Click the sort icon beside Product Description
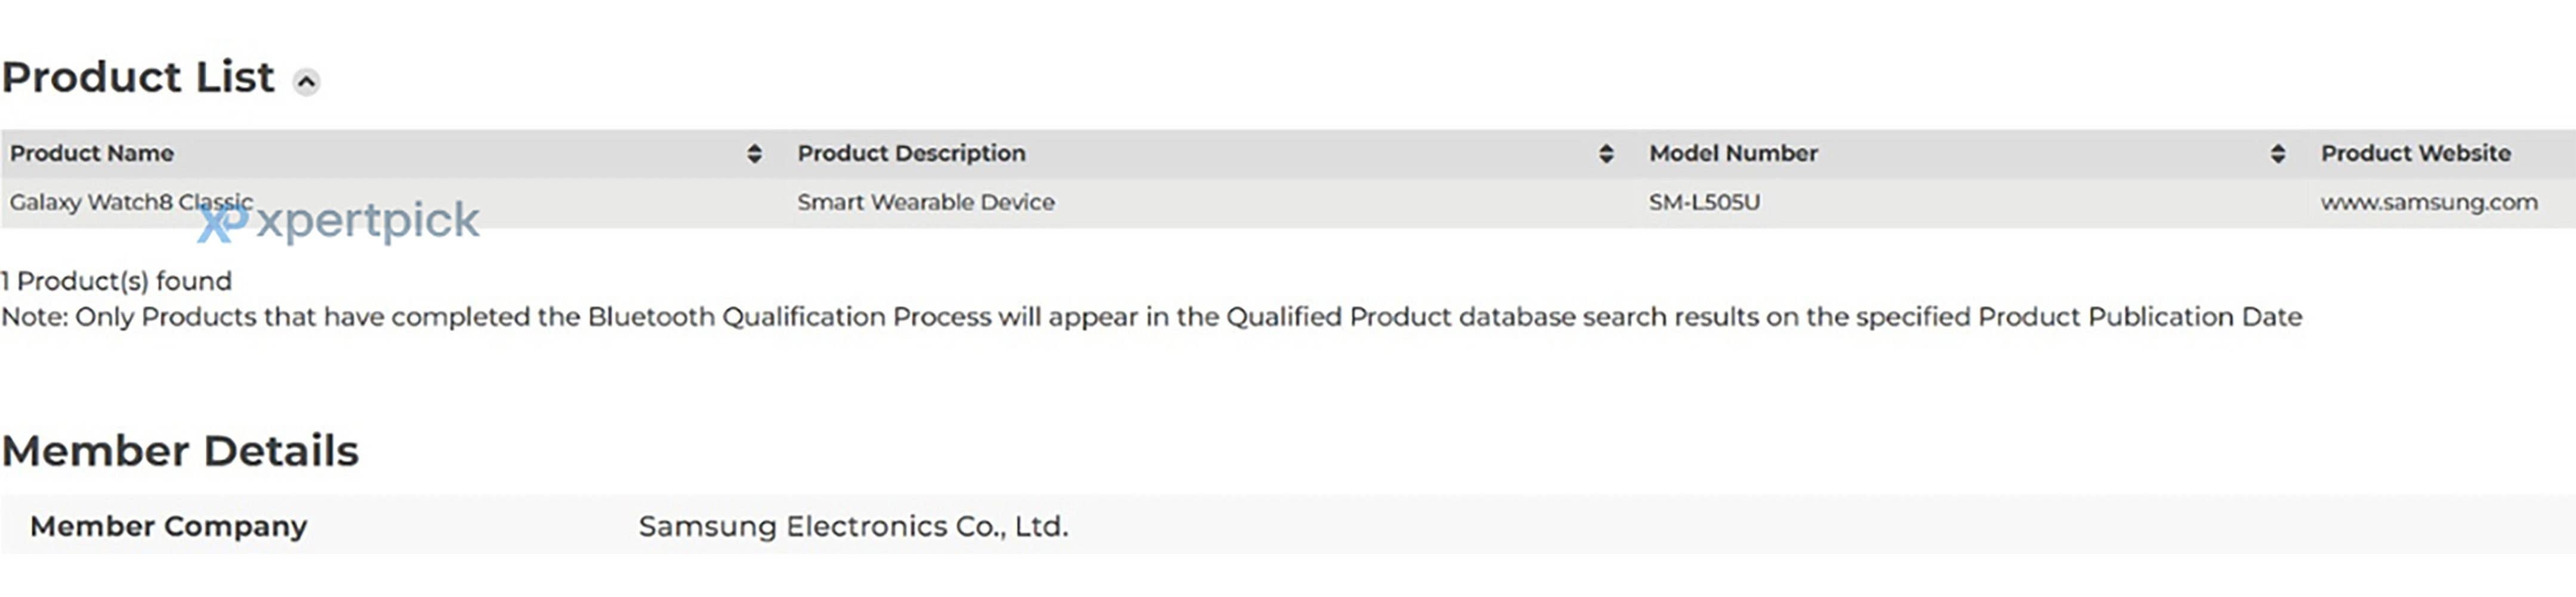The image size is (2576, 597). 1608,154
